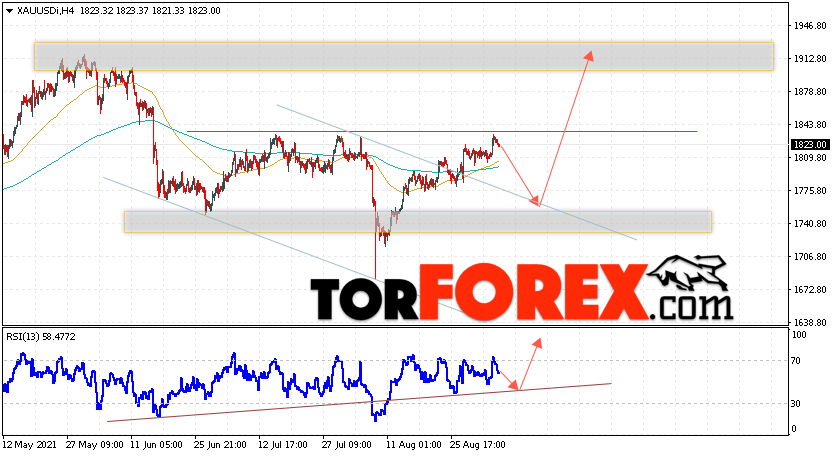Select the 1912.80 price axis label

pyautogui.click(x=810, y=59)
